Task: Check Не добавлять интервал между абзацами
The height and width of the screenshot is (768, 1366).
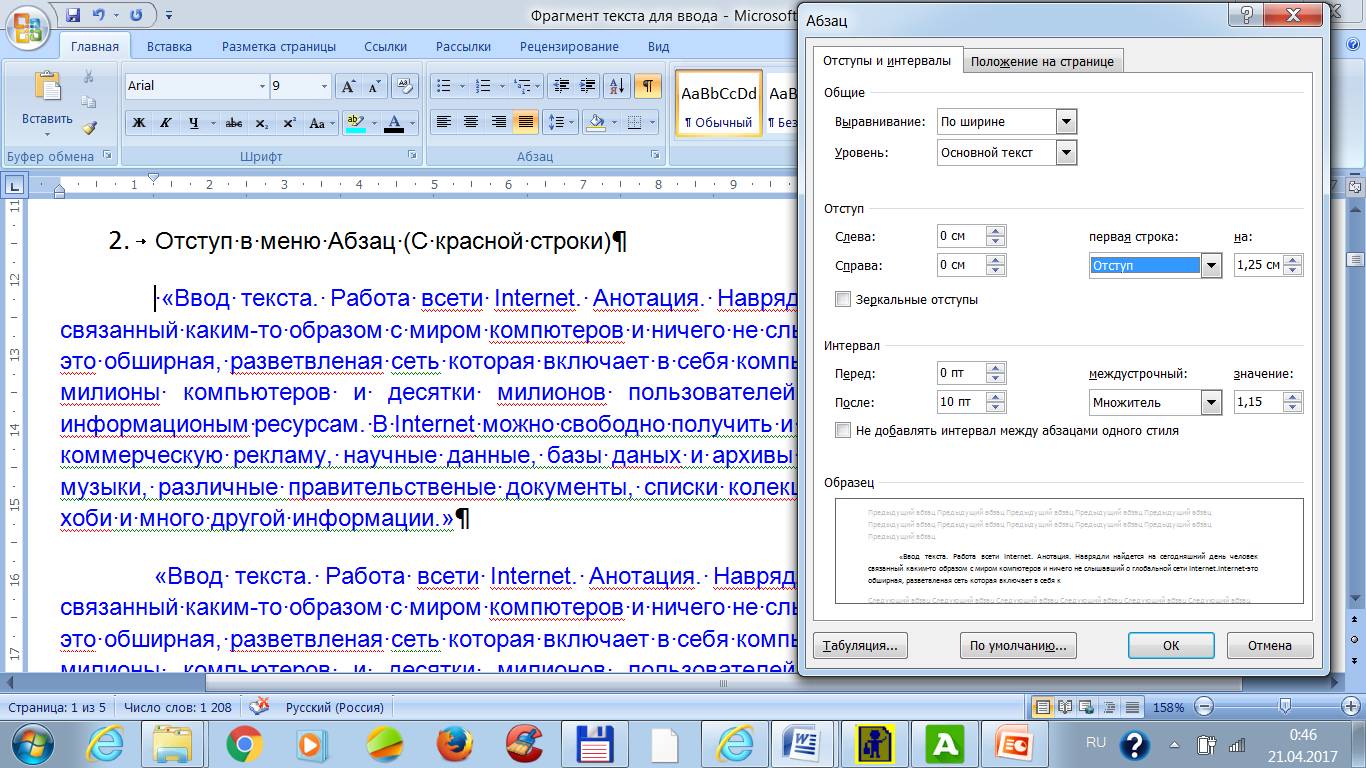Action: pos(843,431)
